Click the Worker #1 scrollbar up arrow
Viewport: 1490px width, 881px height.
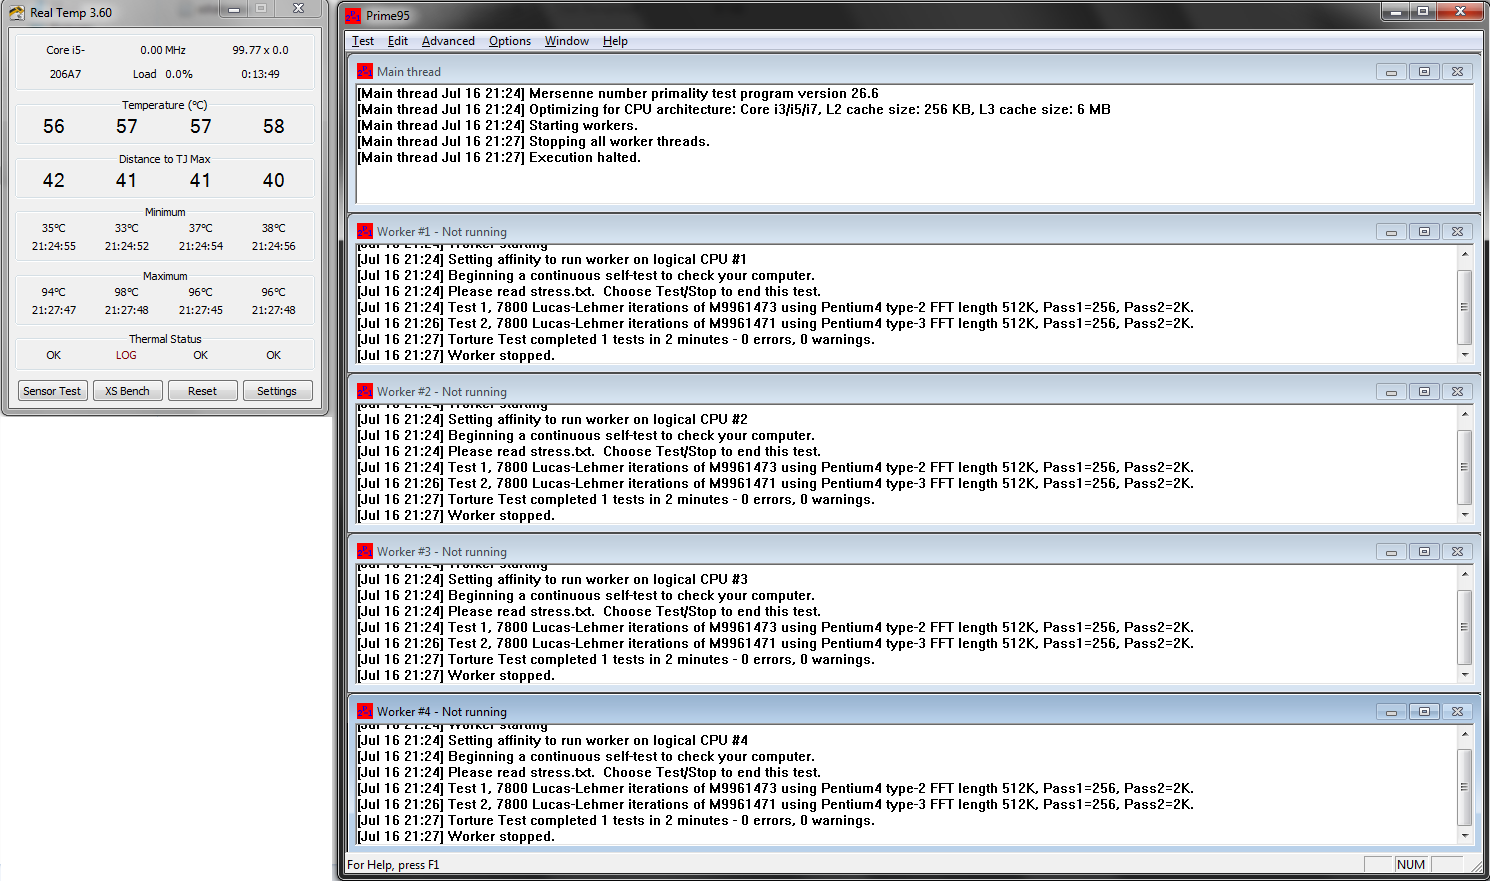1465,254
